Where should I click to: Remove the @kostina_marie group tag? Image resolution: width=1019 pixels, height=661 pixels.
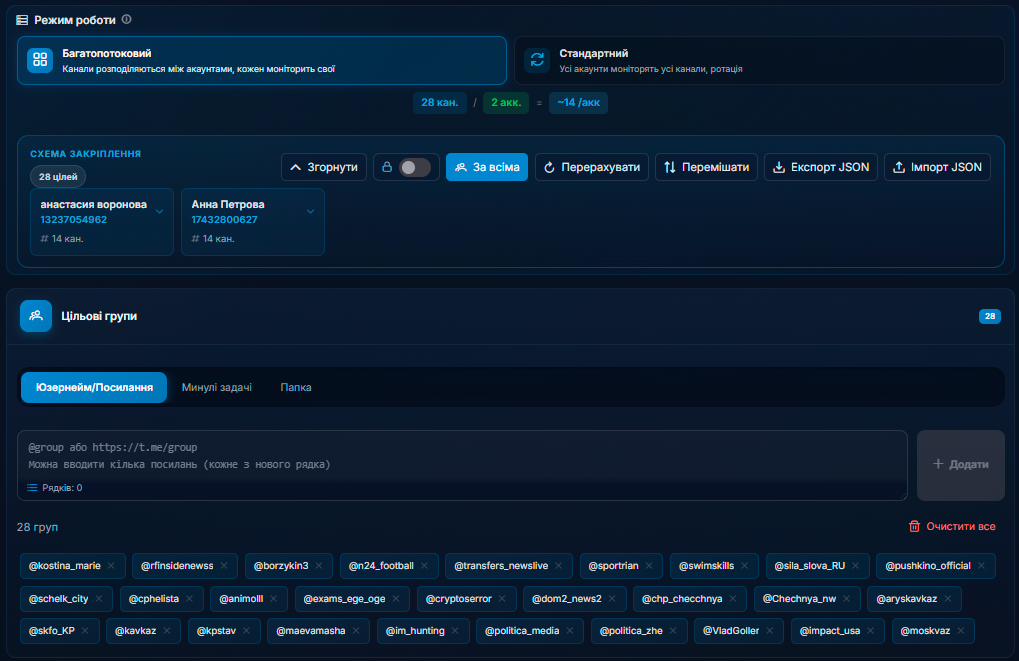pos(111,565)
